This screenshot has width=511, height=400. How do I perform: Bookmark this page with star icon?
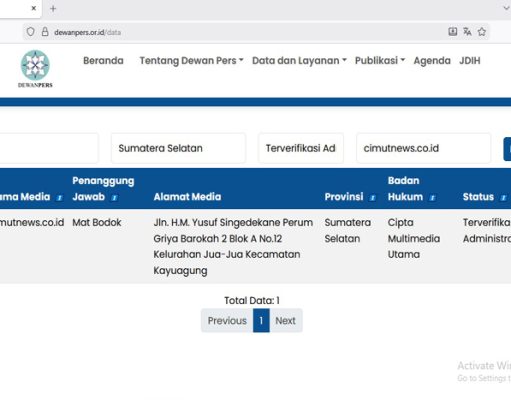tap(482, 32)
